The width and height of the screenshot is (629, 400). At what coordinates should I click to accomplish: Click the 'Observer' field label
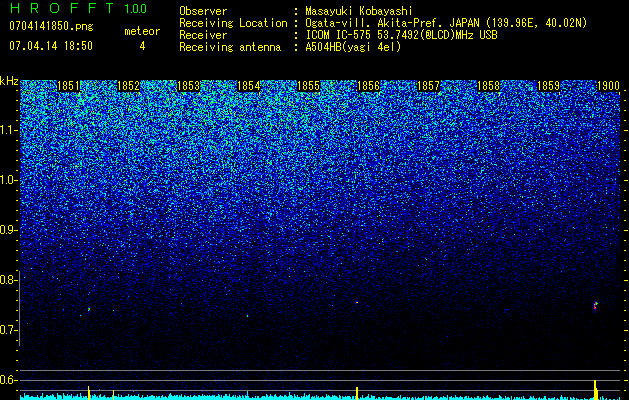point(203,11)
